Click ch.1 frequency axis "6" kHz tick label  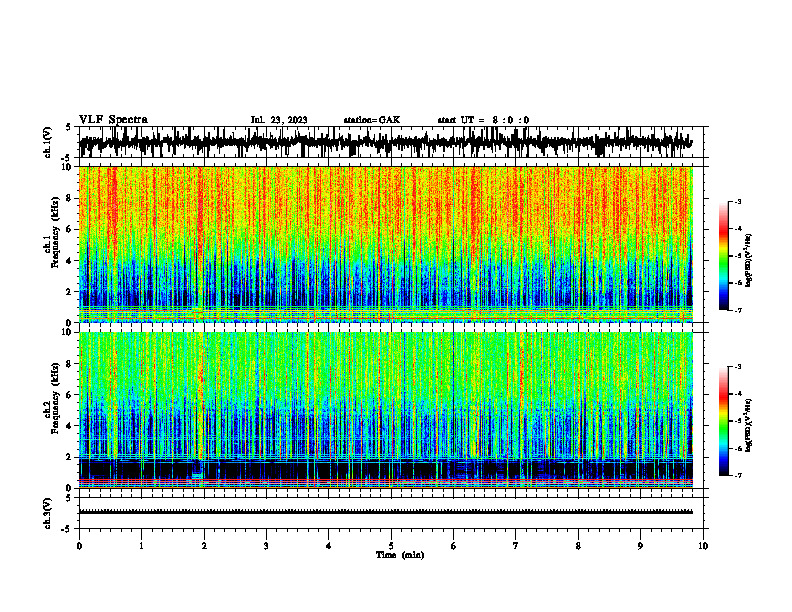69,229
